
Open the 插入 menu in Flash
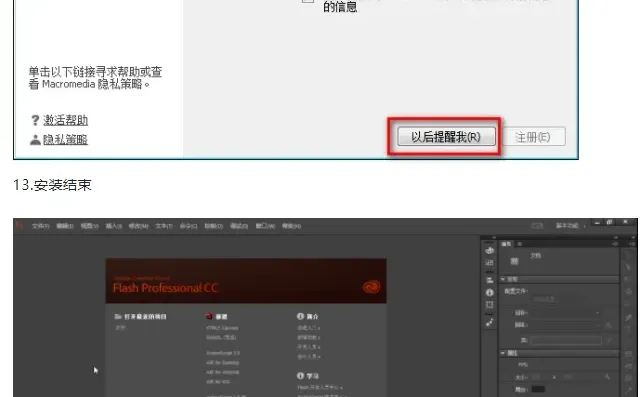[114, 226]
